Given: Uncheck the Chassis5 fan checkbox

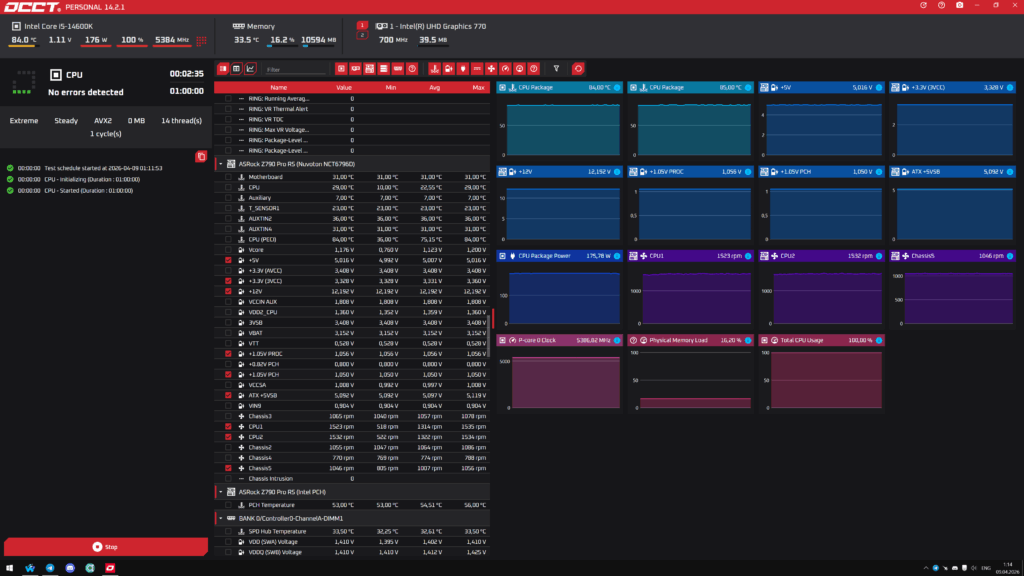Looking at the screenshot, I should [x=228, y=468].
